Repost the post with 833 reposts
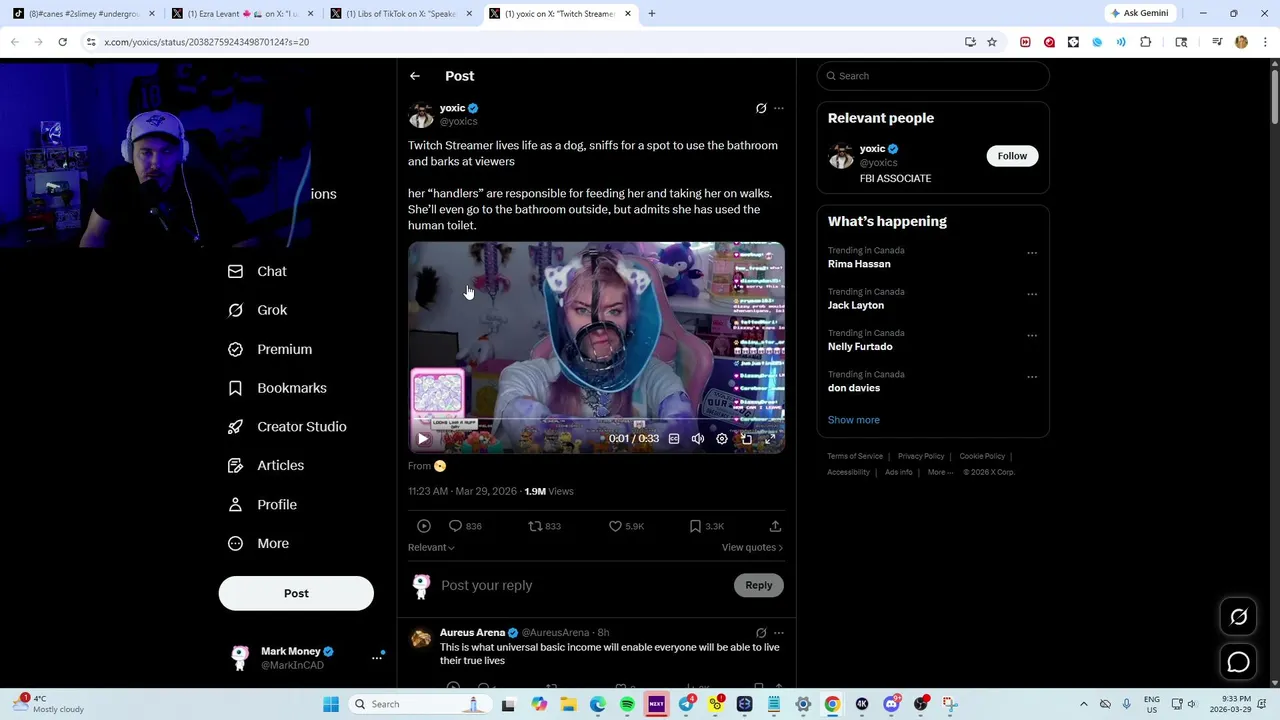Screen dimensions: 1280x720 click(x=545, y=526)
